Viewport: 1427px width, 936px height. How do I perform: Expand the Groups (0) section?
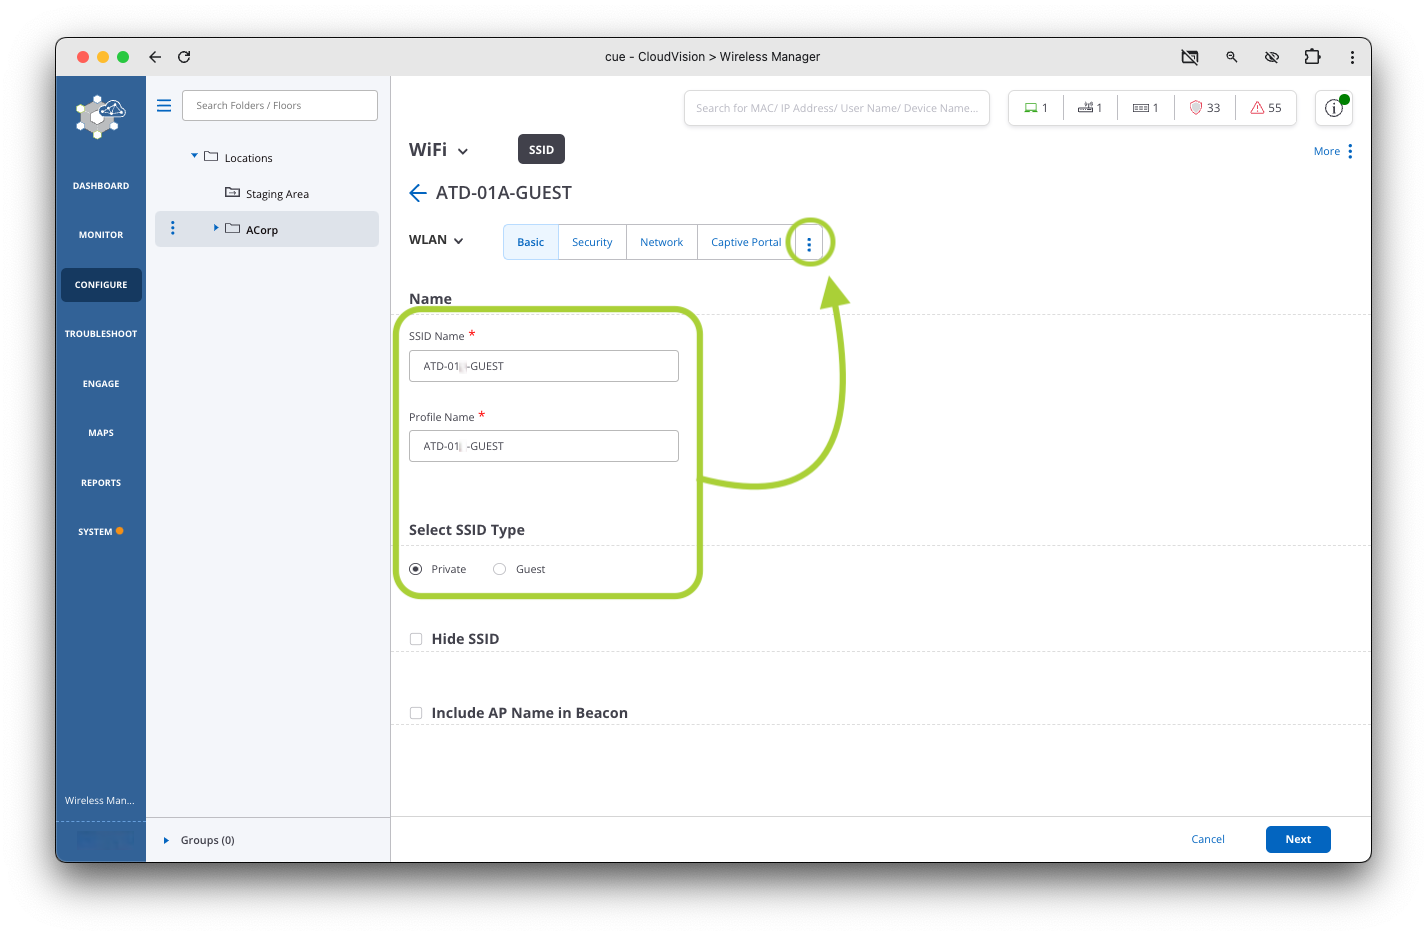pos(167,840)
